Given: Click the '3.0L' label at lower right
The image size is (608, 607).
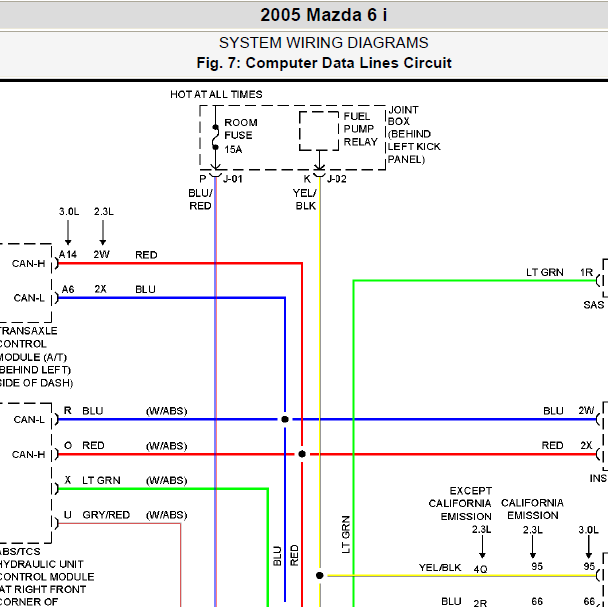Looking at the screenshot, I should (x=588, y=529).
